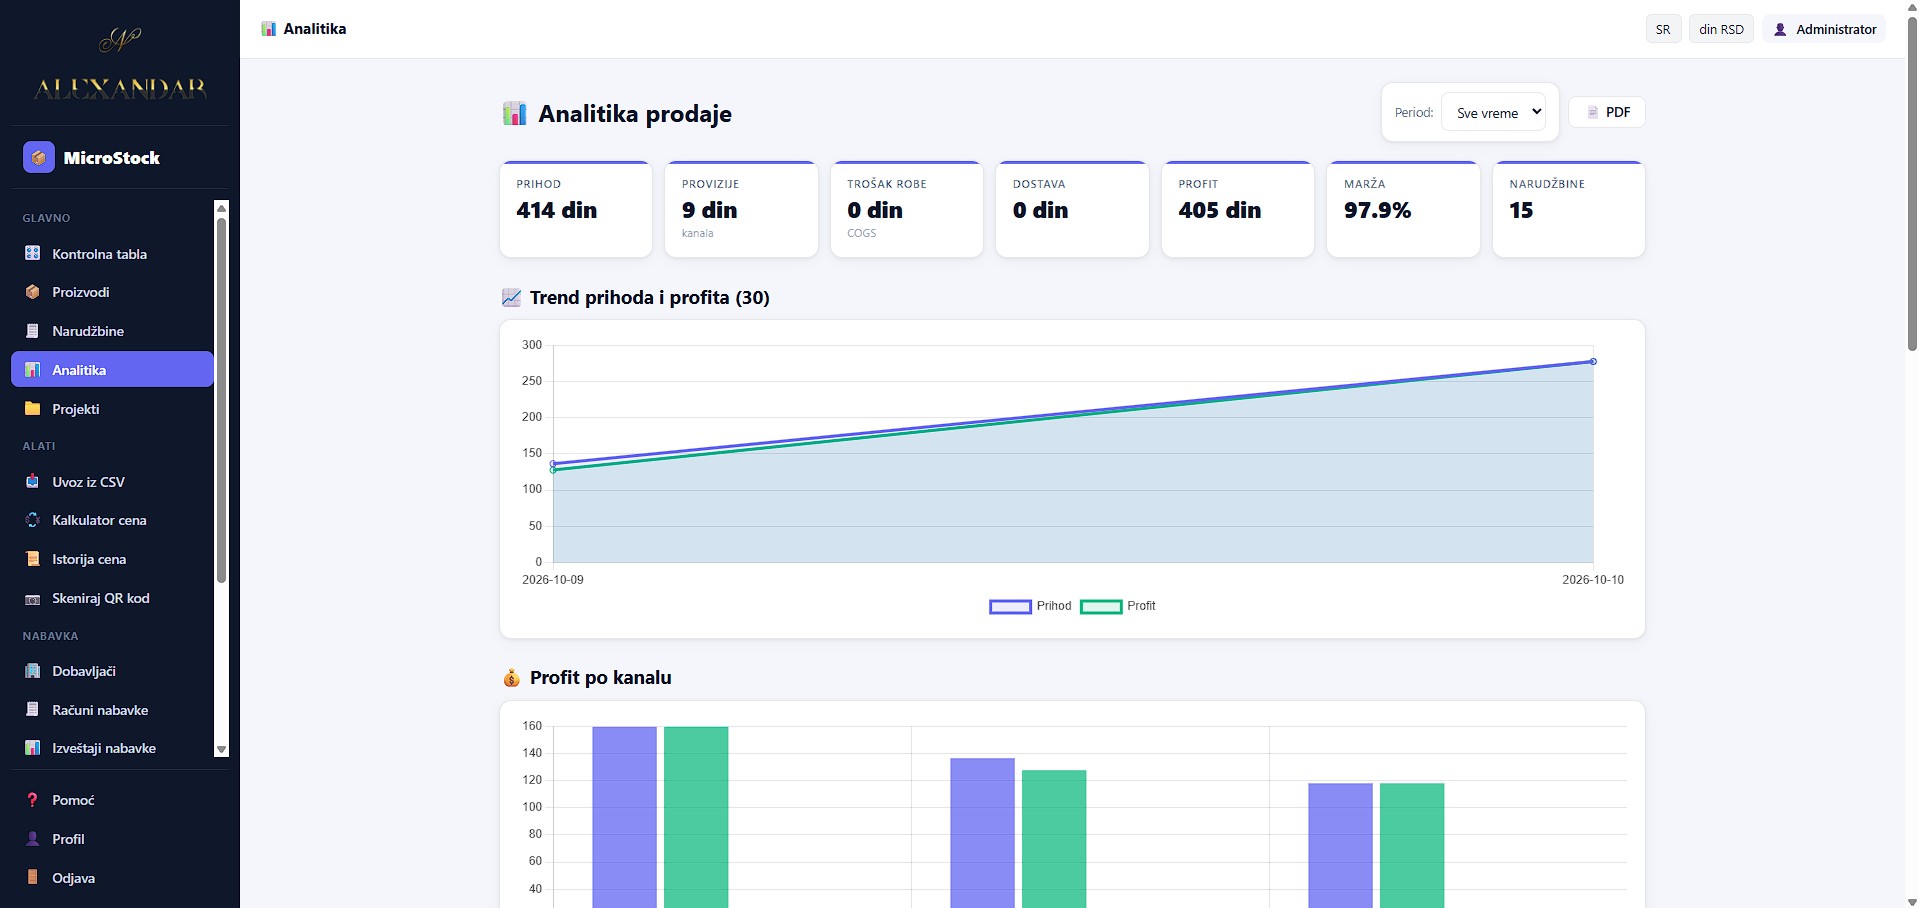Click the Prihod 414 din card

click(576, 209)
